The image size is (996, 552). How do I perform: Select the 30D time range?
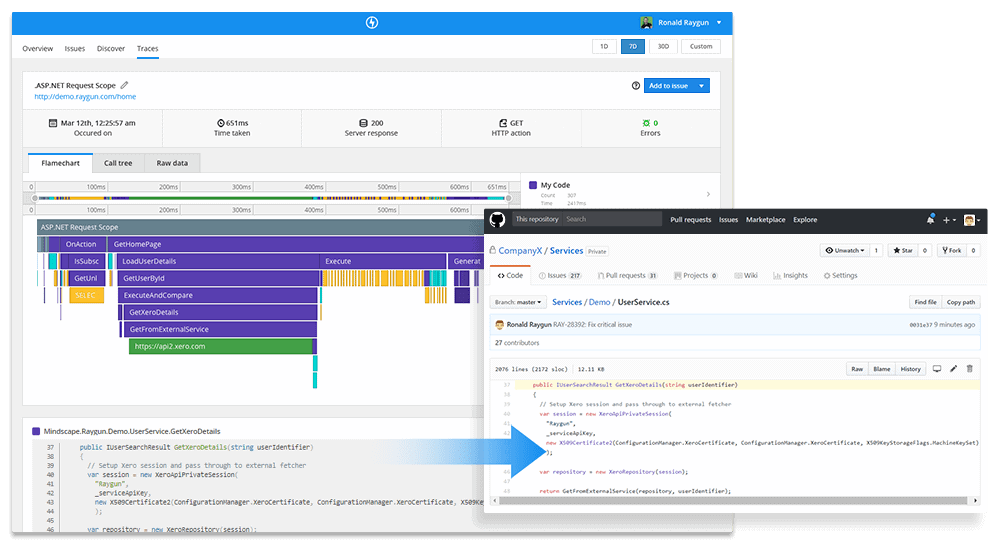click(663, 46)
